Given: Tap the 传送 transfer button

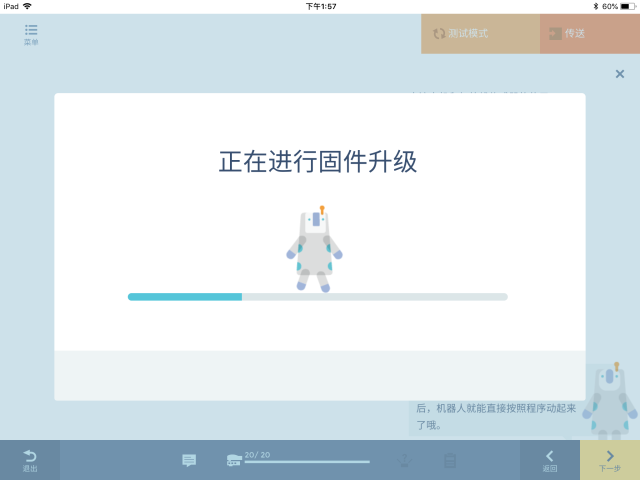Looking at the screenshot, I should point(590,33).
